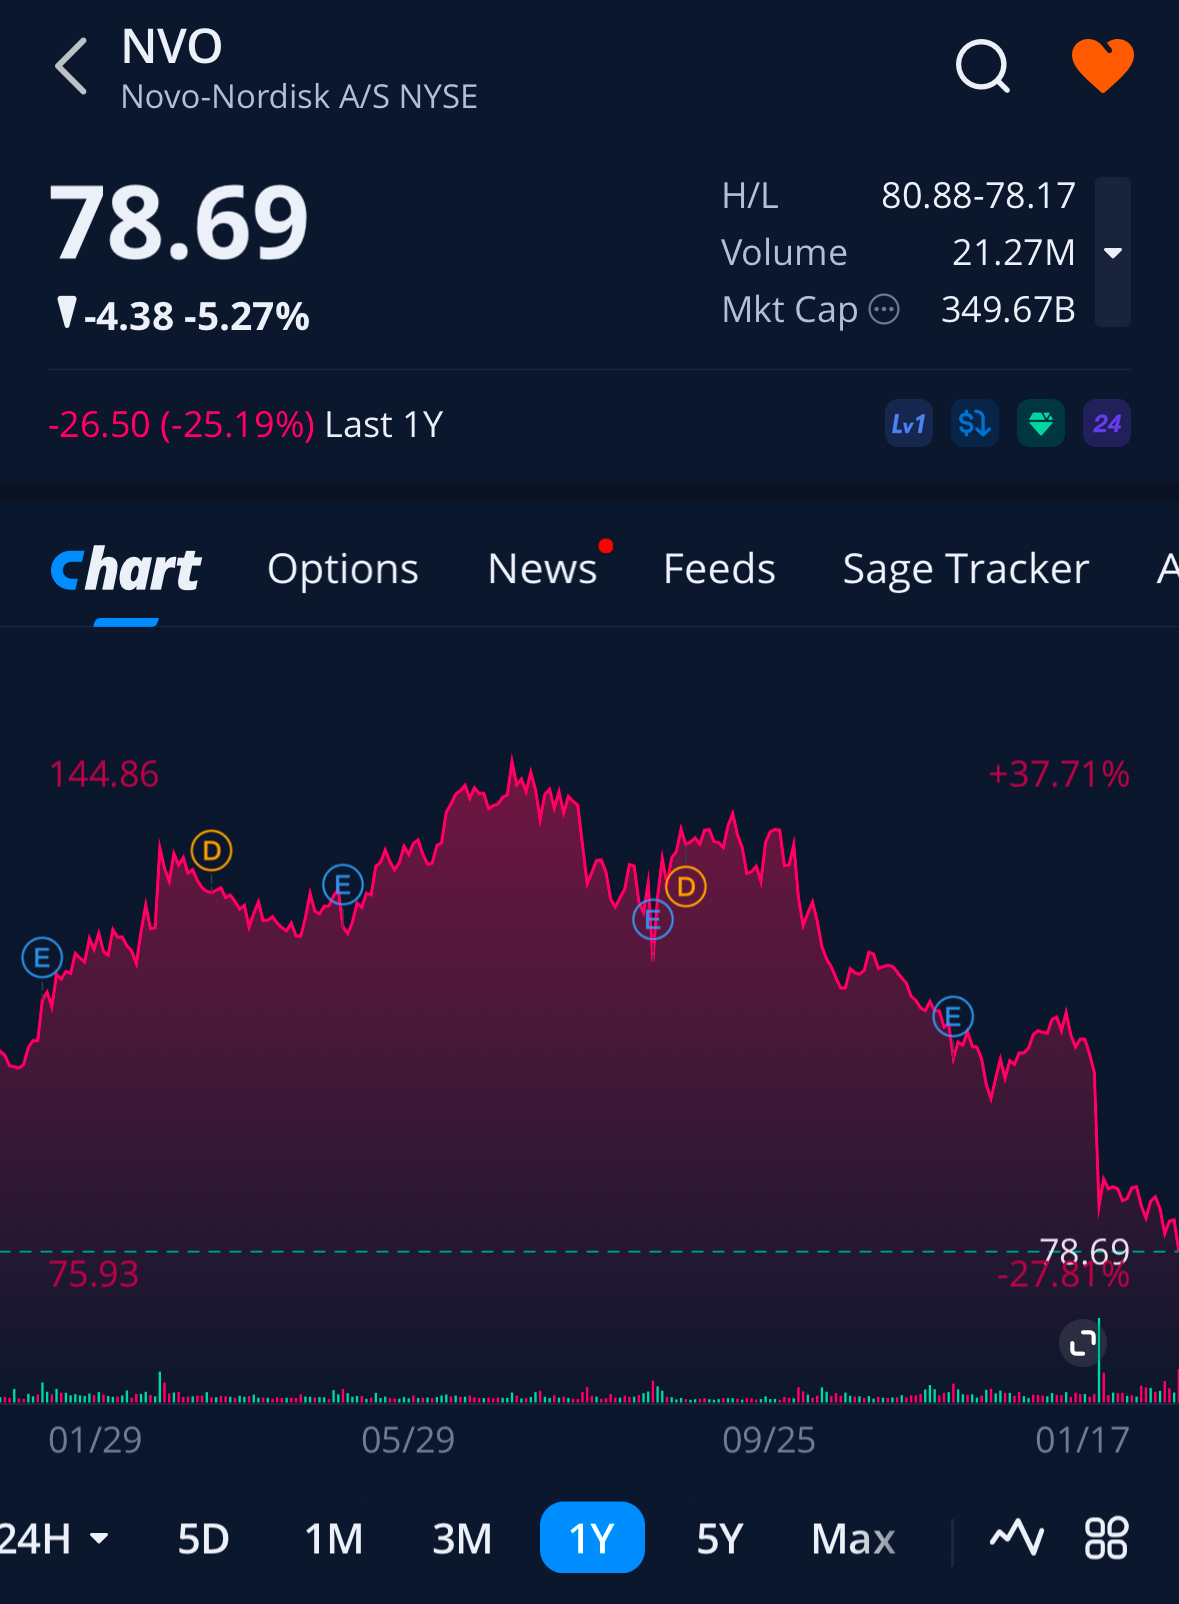This screenshot has width=1179, height=1604.
Task: Expand the chart to fullscreen icon
Action: pyautogui.click(x=1082, y=1343)
